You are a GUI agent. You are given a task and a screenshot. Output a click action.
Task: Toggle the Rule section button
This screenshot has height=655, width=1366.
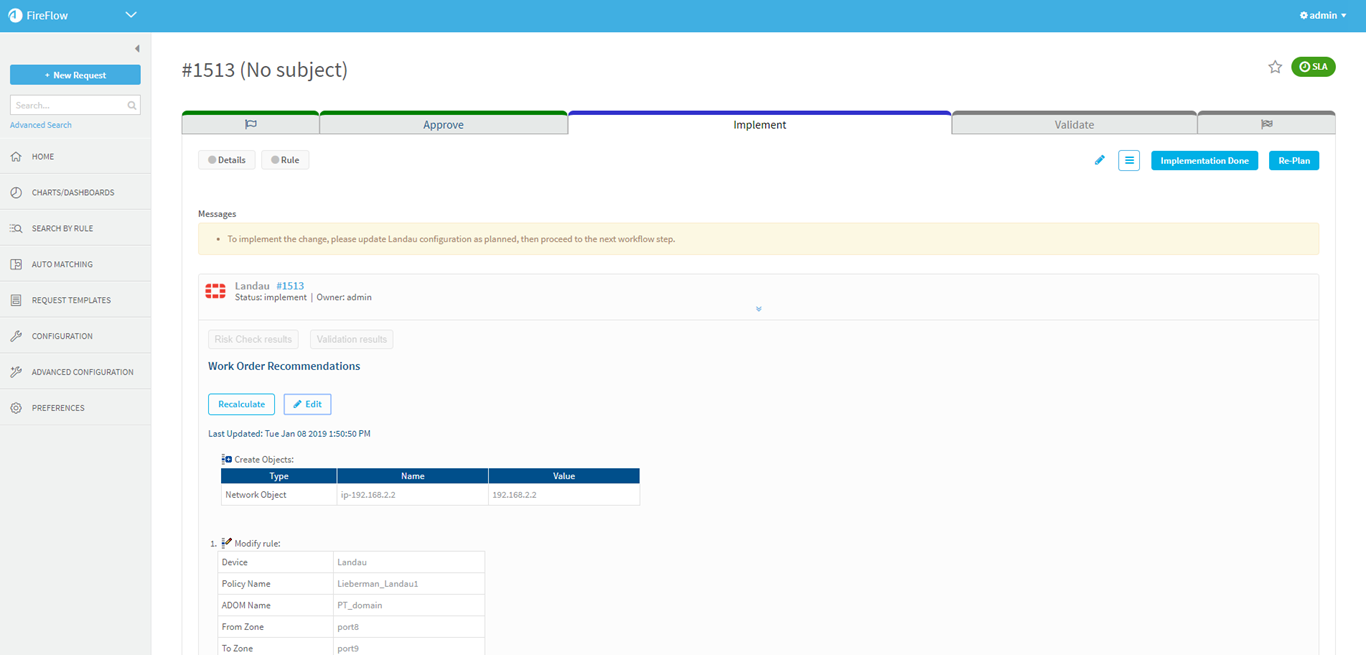[x=285, y=160]
